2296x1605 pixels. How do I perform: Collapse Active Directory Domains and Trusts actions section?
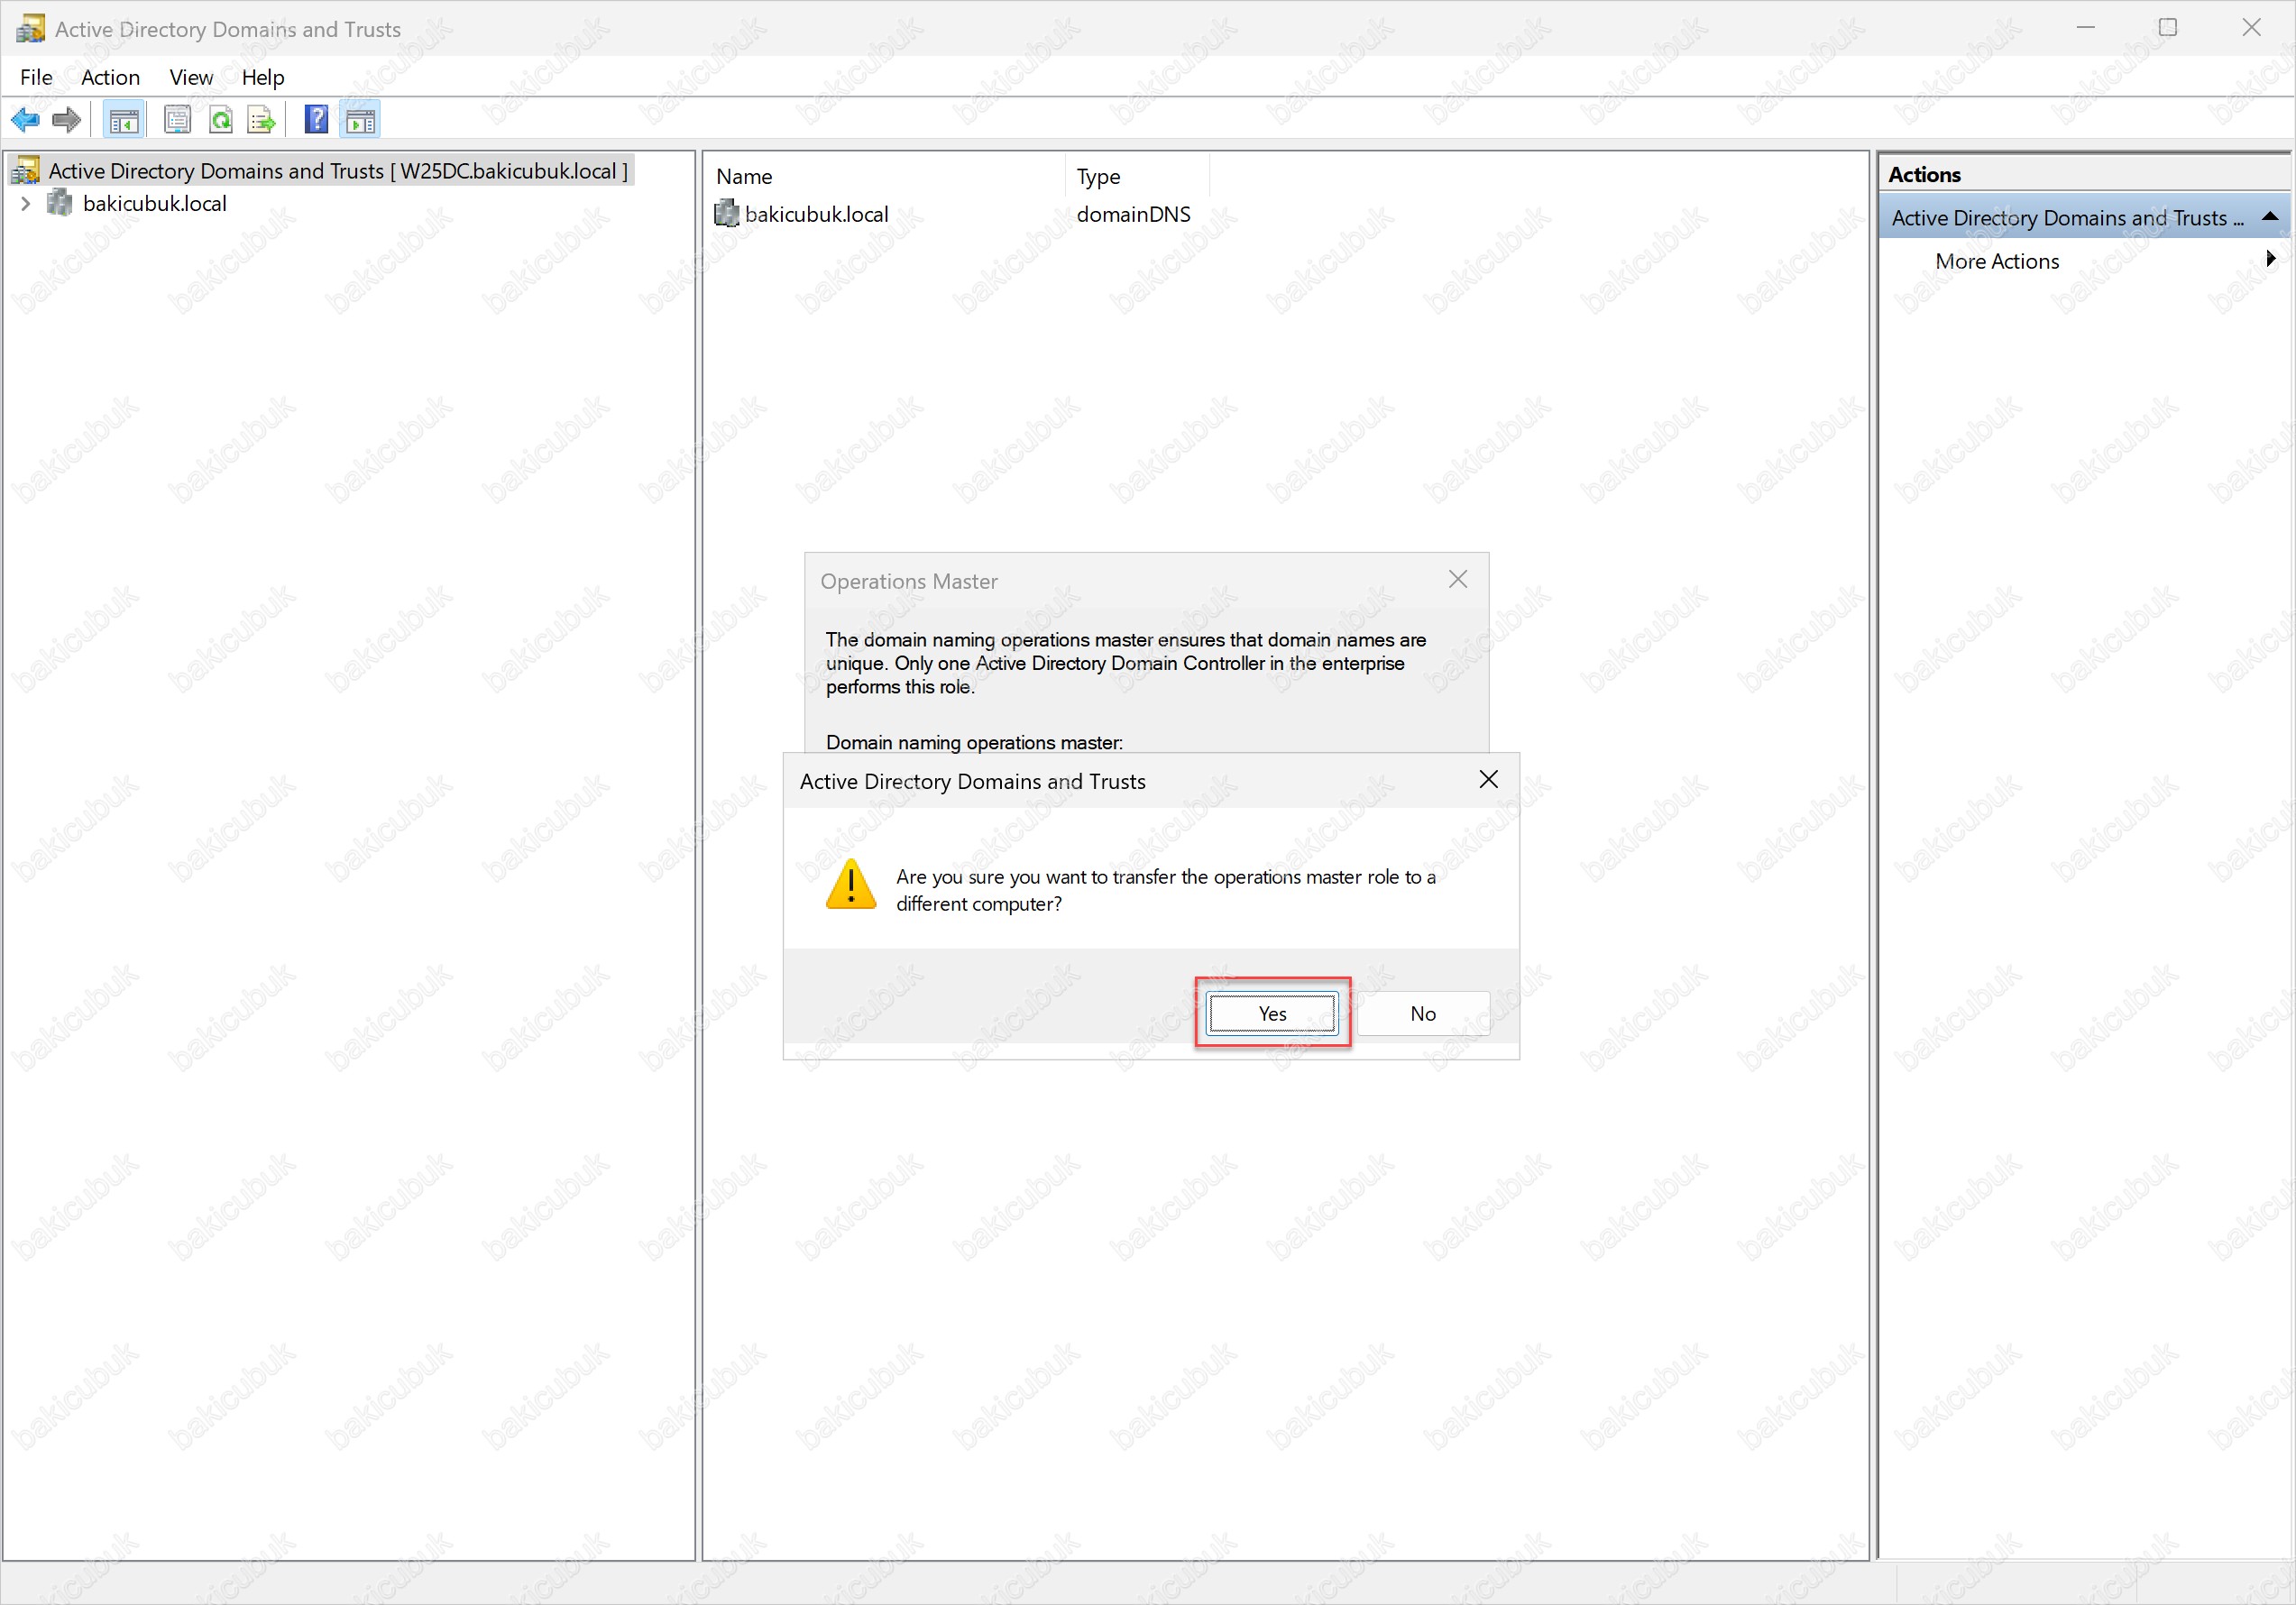click(2270, 216)
